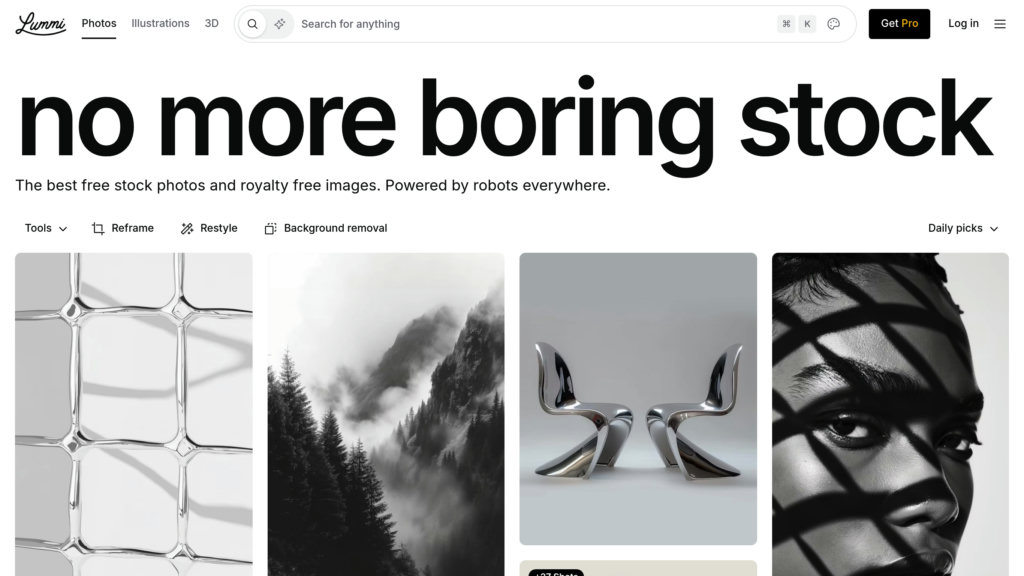Open the Daily picks sort dropdown
The image size is (1024, 576).
(963, 228)
